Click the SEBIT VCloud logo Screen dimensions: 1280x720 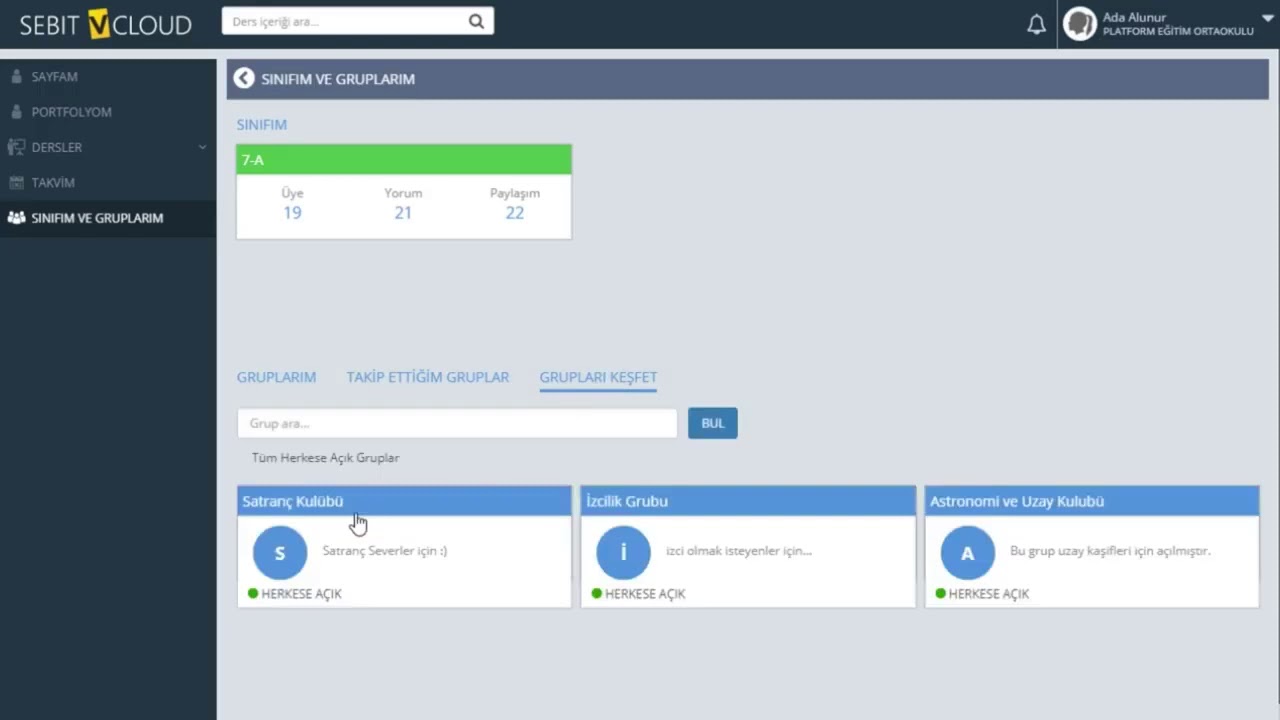pyautogui.click(x=105, y=24)
